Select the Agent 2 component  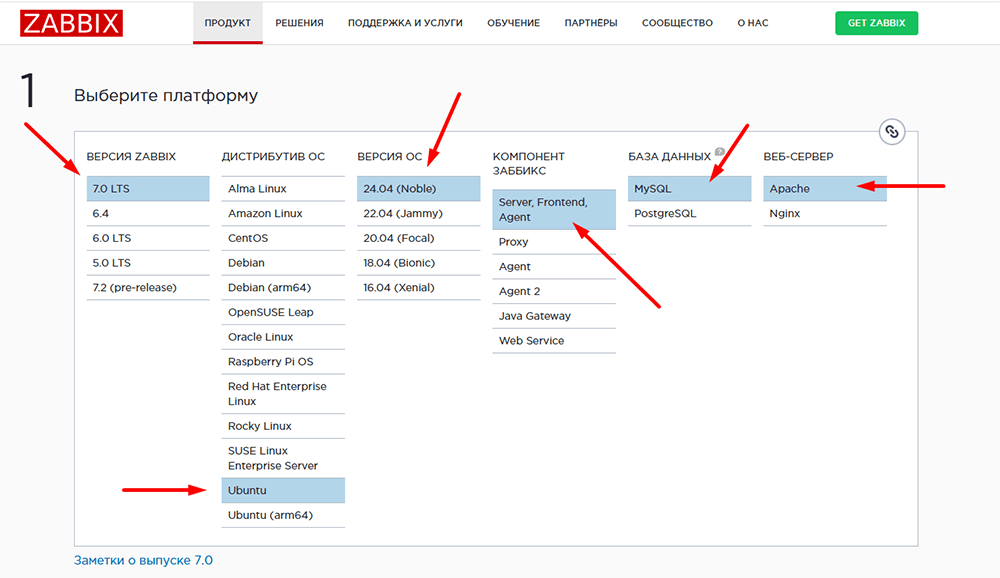pos(554,292)
